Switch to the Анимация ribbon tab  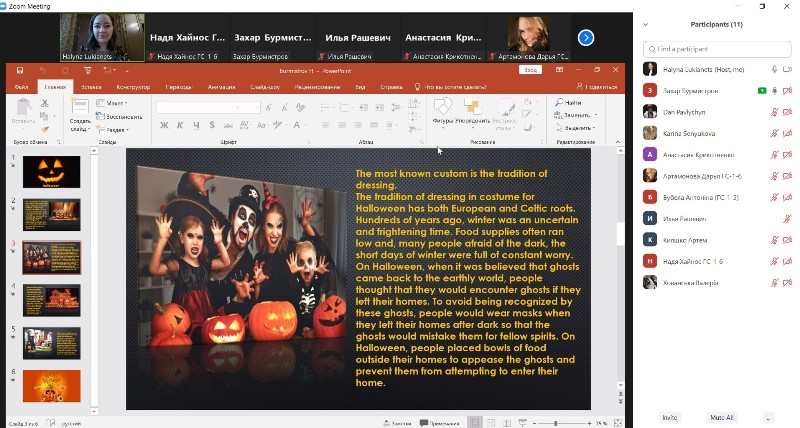click(x=222, y=87)
